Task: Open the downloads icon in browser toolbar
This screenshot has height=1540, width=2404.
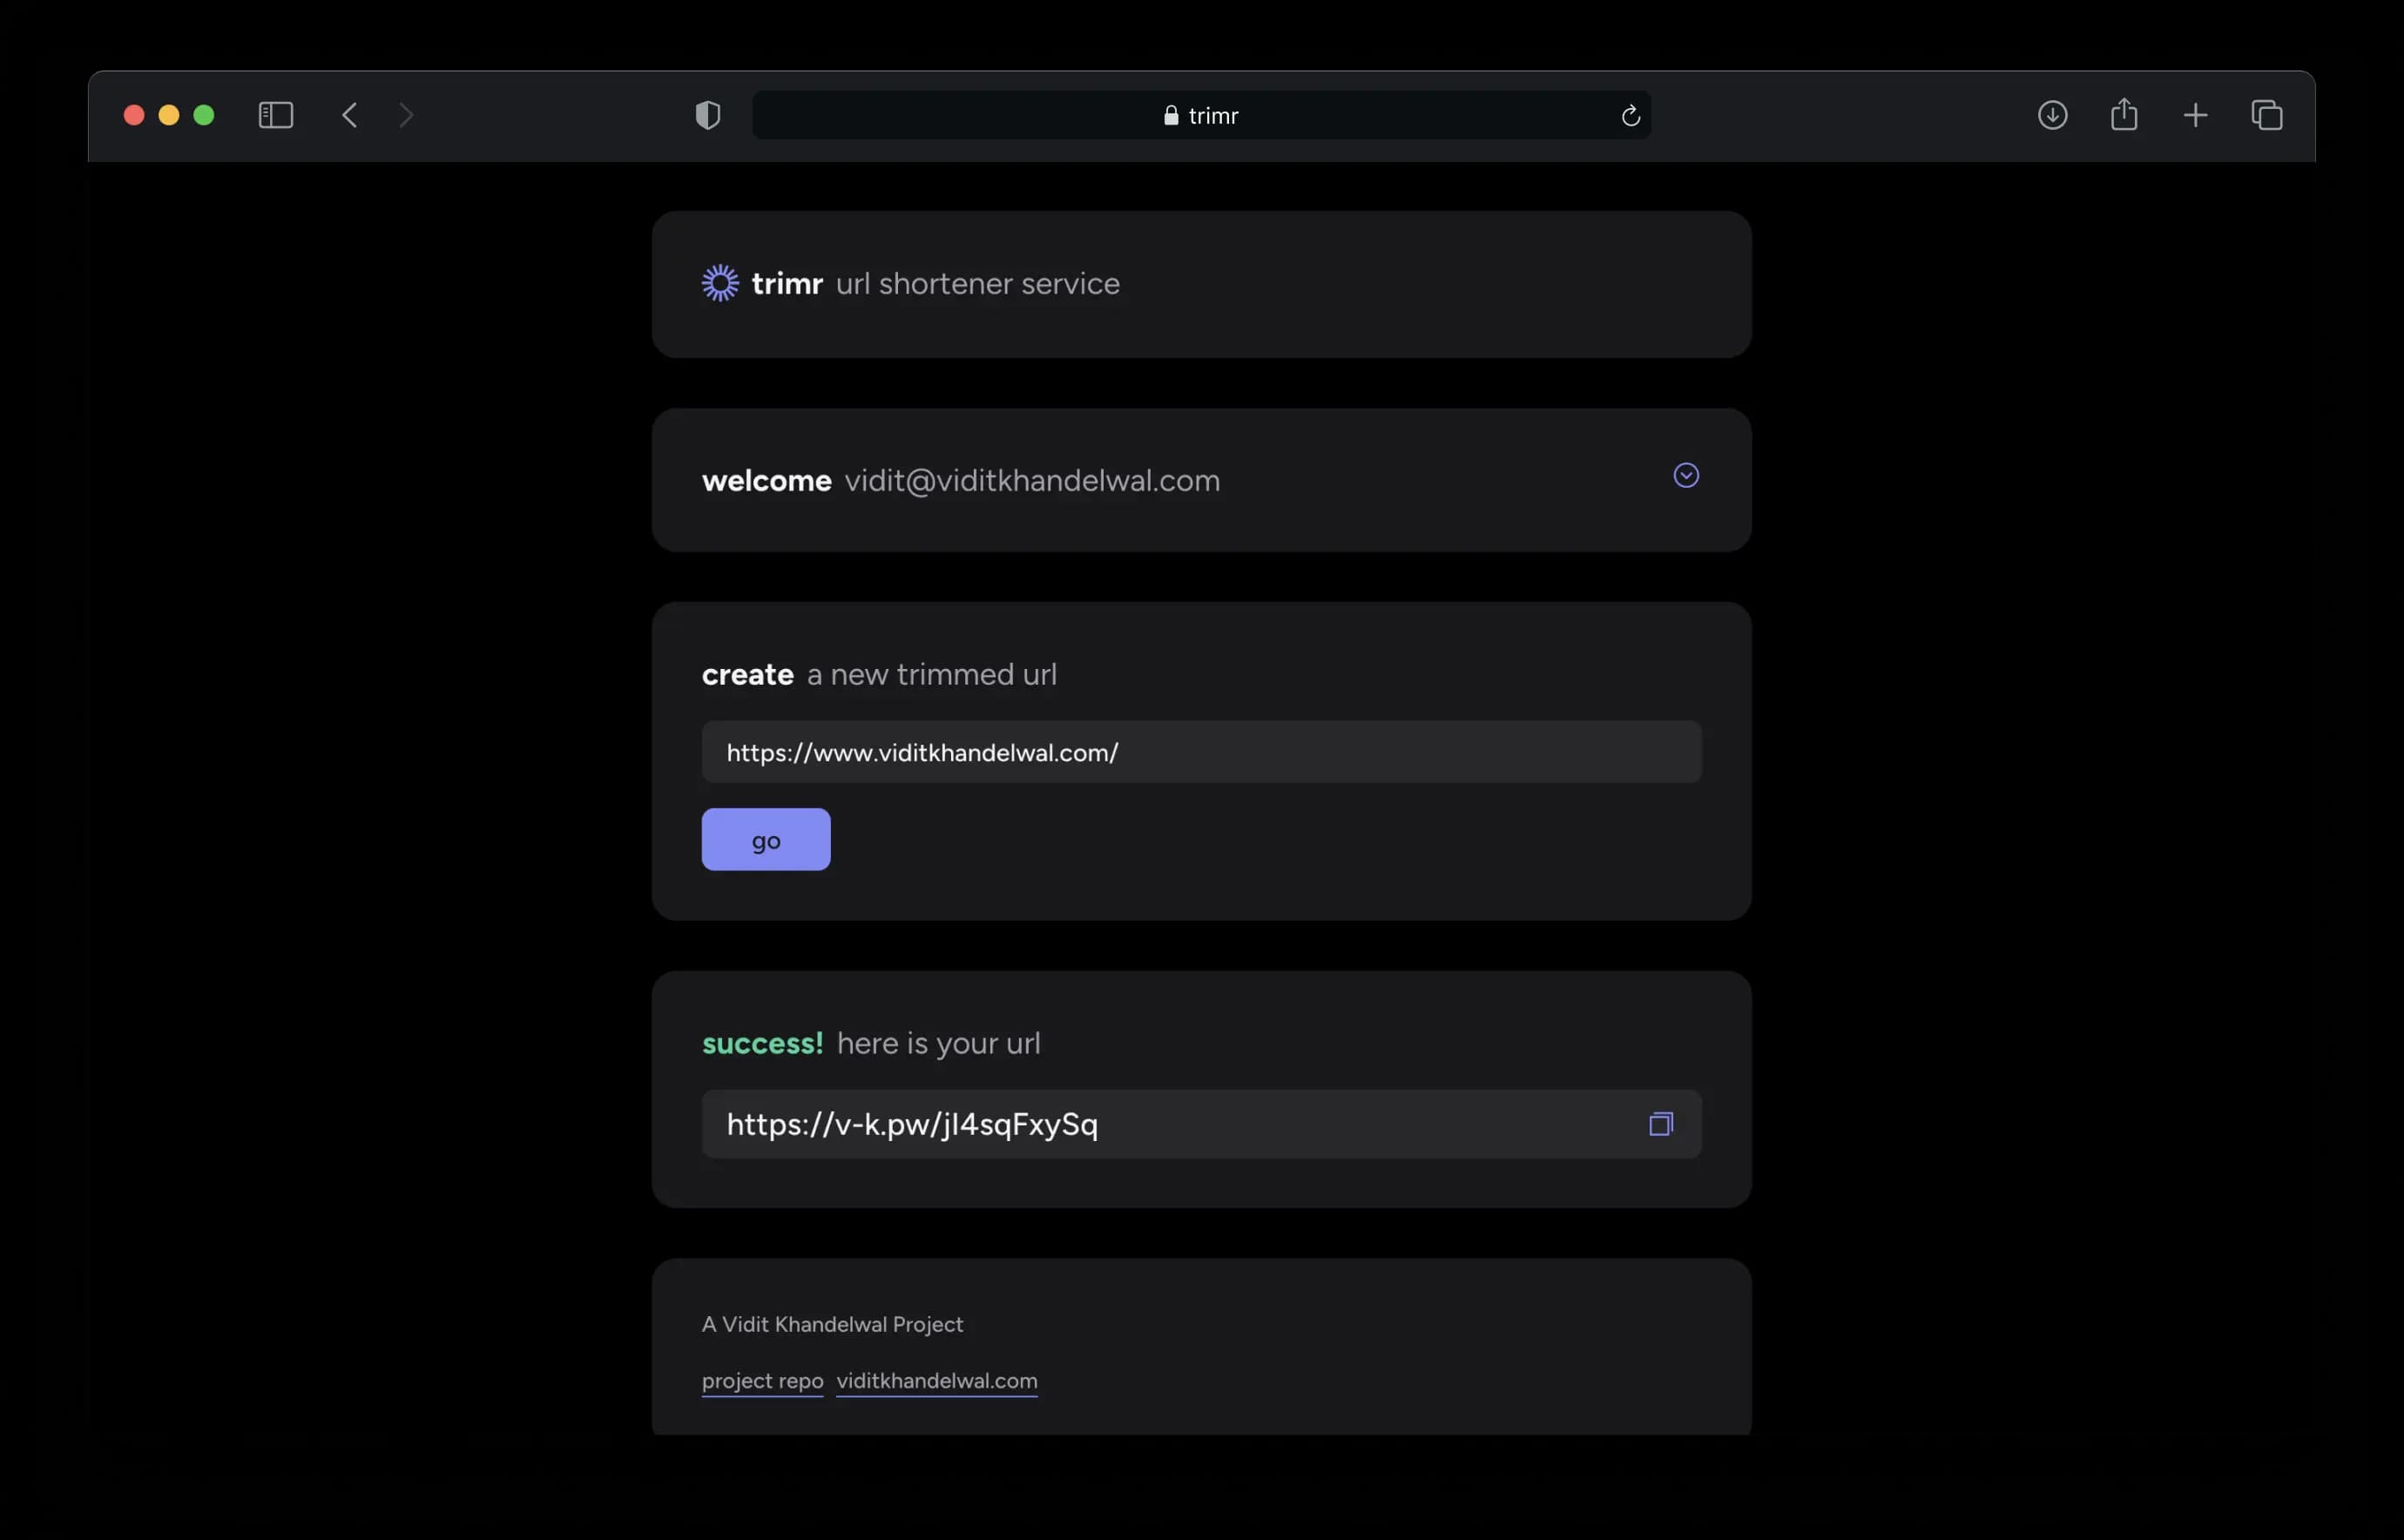Action: coord(2052,115)
